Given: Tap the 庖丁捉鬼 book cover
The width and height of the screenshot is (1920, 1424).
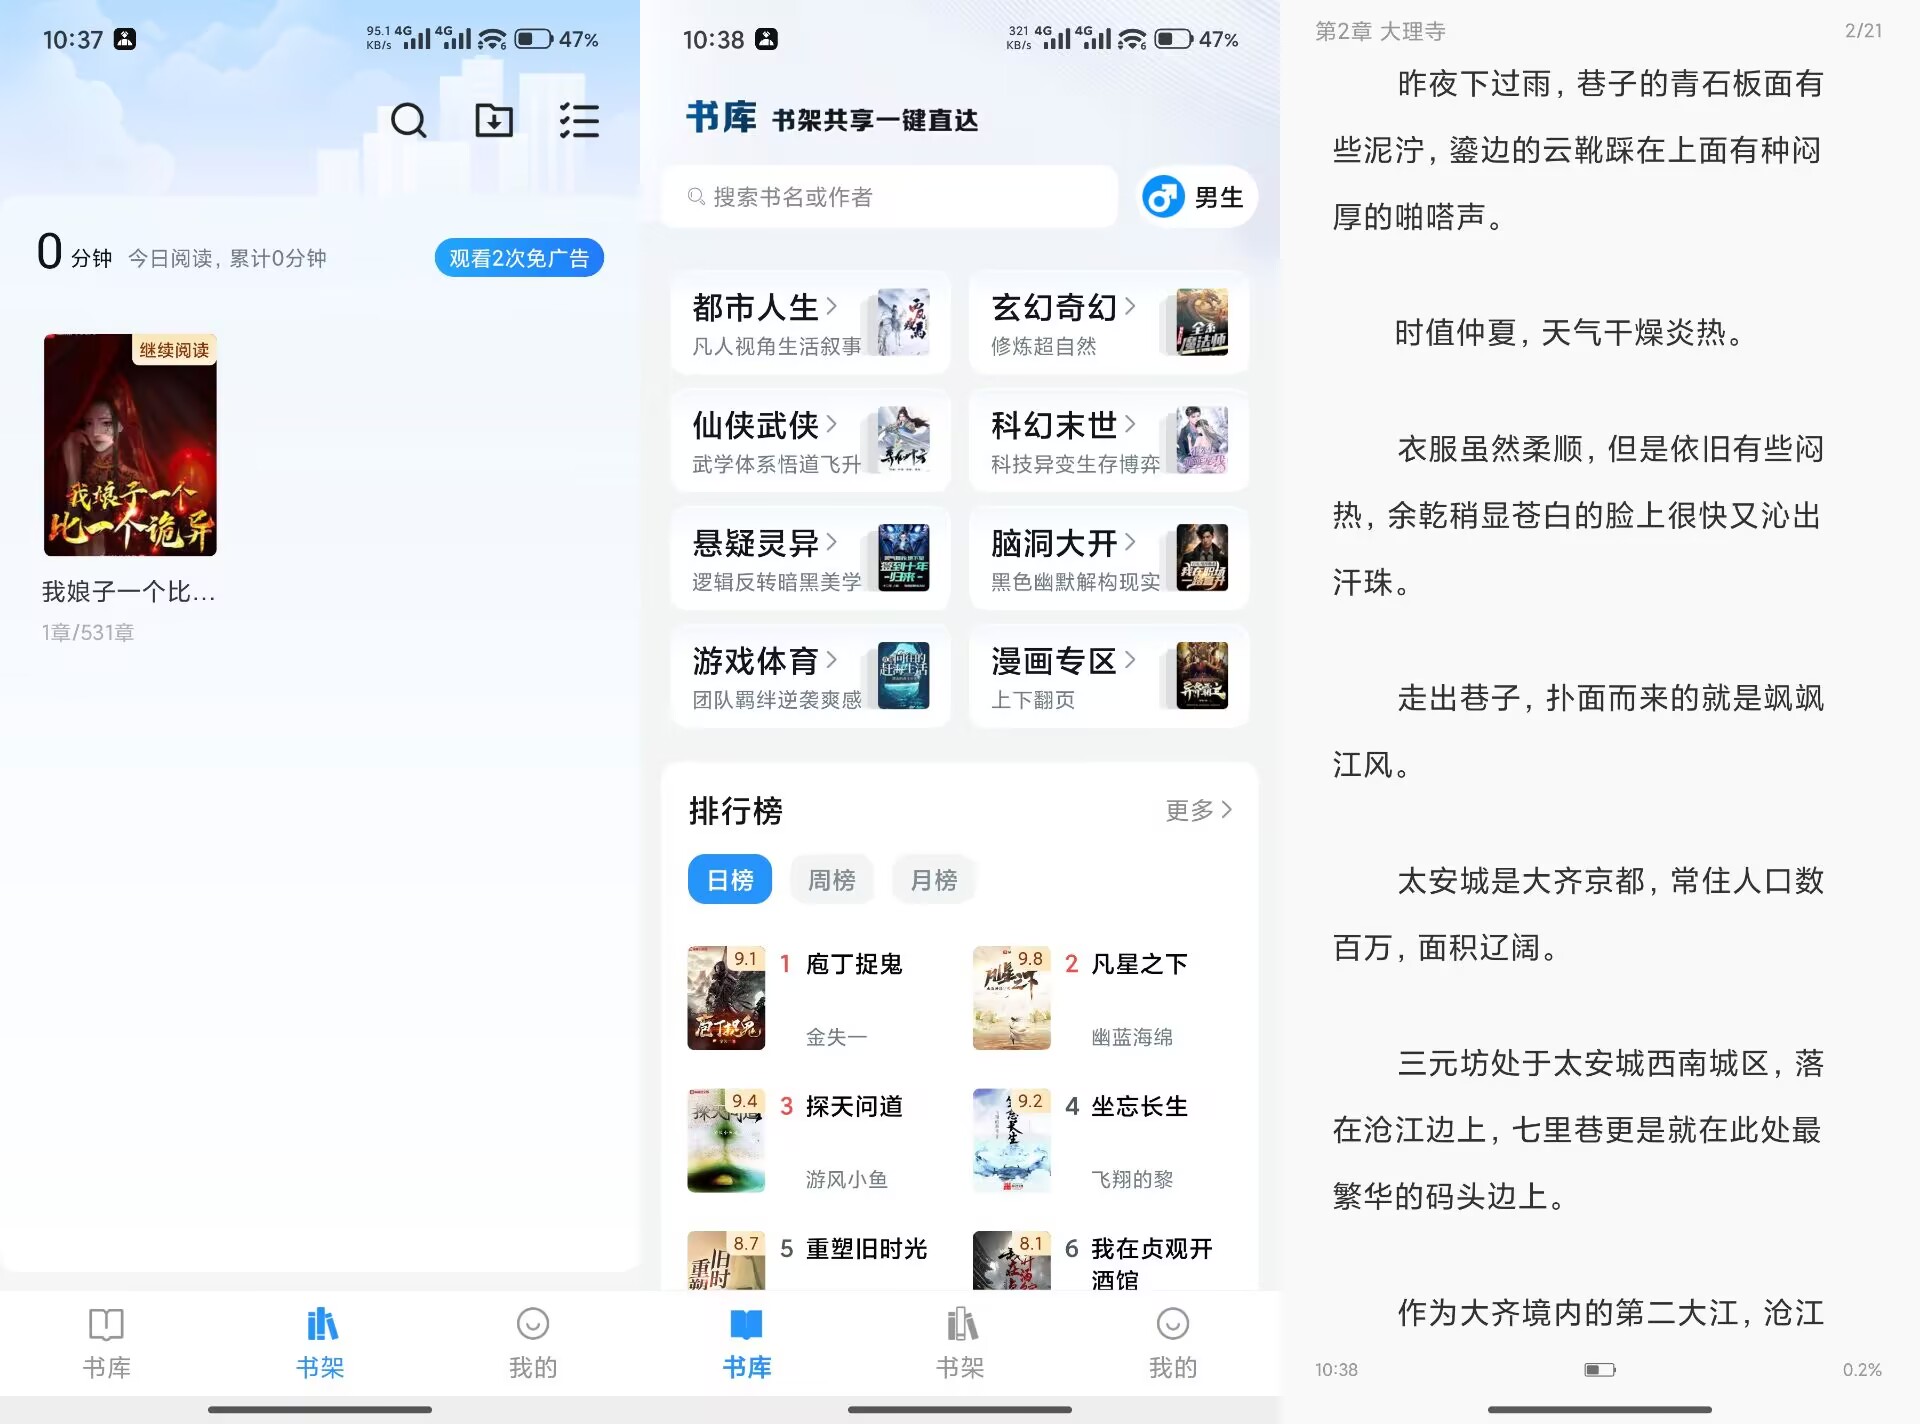Looking at the screenshot, I should 726,997.
